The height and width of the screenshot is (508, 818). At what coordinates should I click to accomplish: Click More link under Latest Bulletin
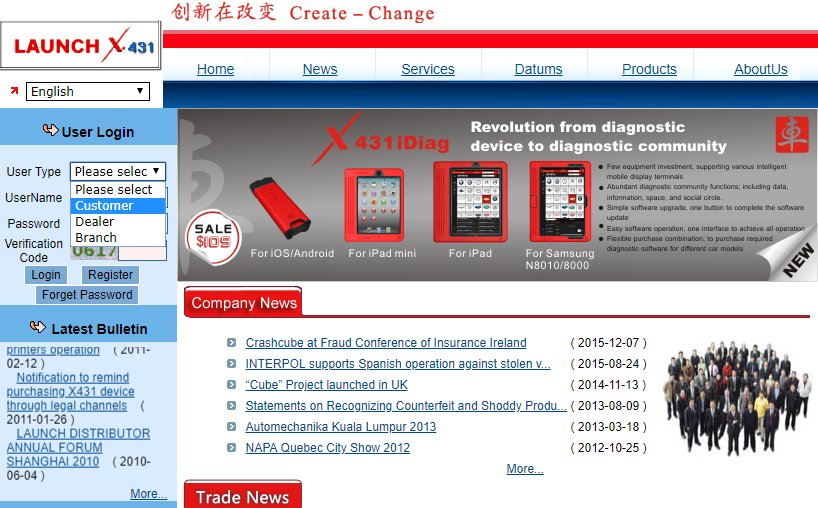click(x=149, y=493)
